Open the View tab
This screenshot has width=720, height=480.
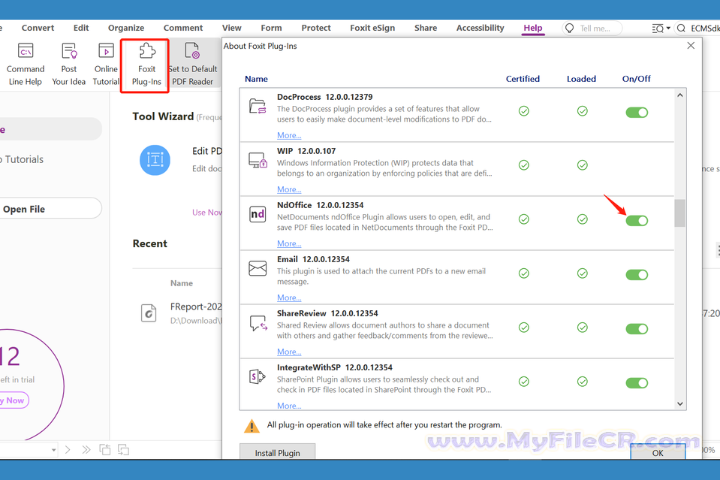tap(231, 28)
